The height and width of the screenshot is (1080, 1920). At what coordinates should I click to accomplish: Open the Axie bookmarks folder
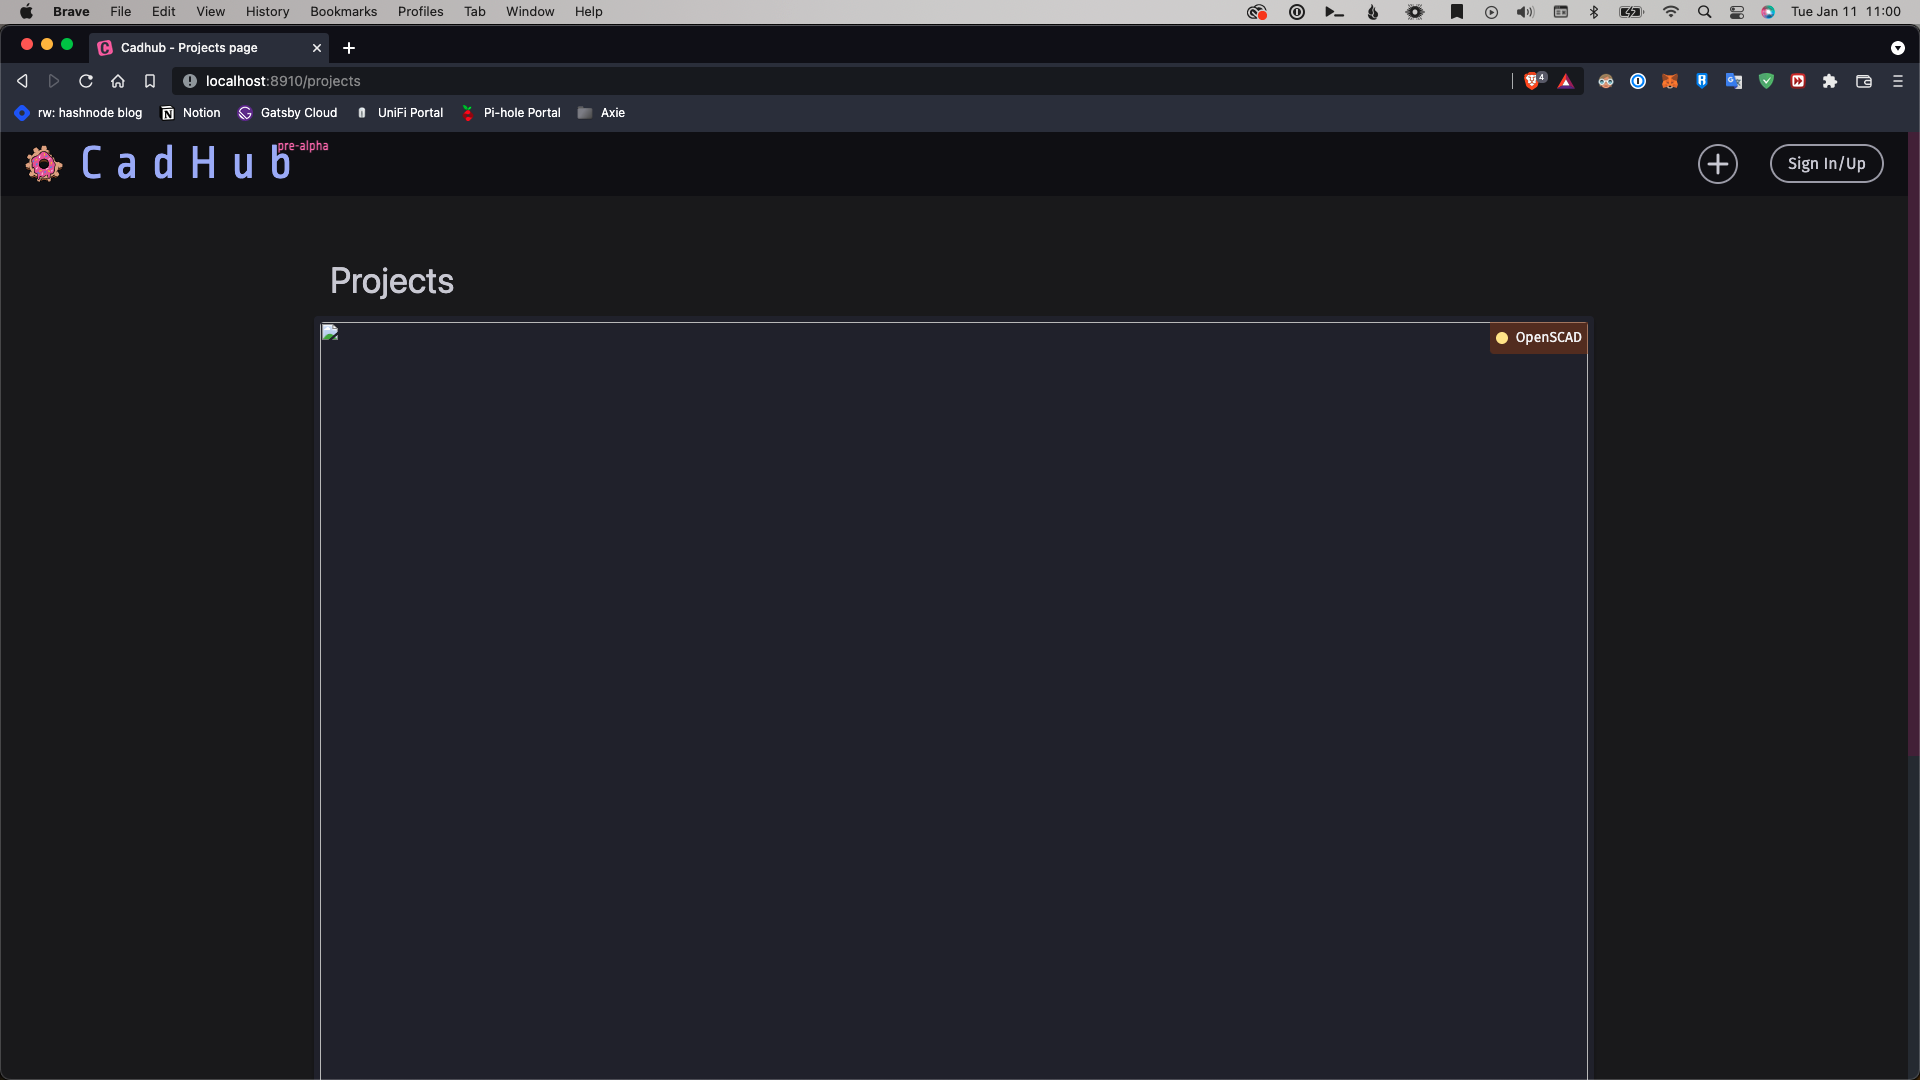click(x=601, y=113)
